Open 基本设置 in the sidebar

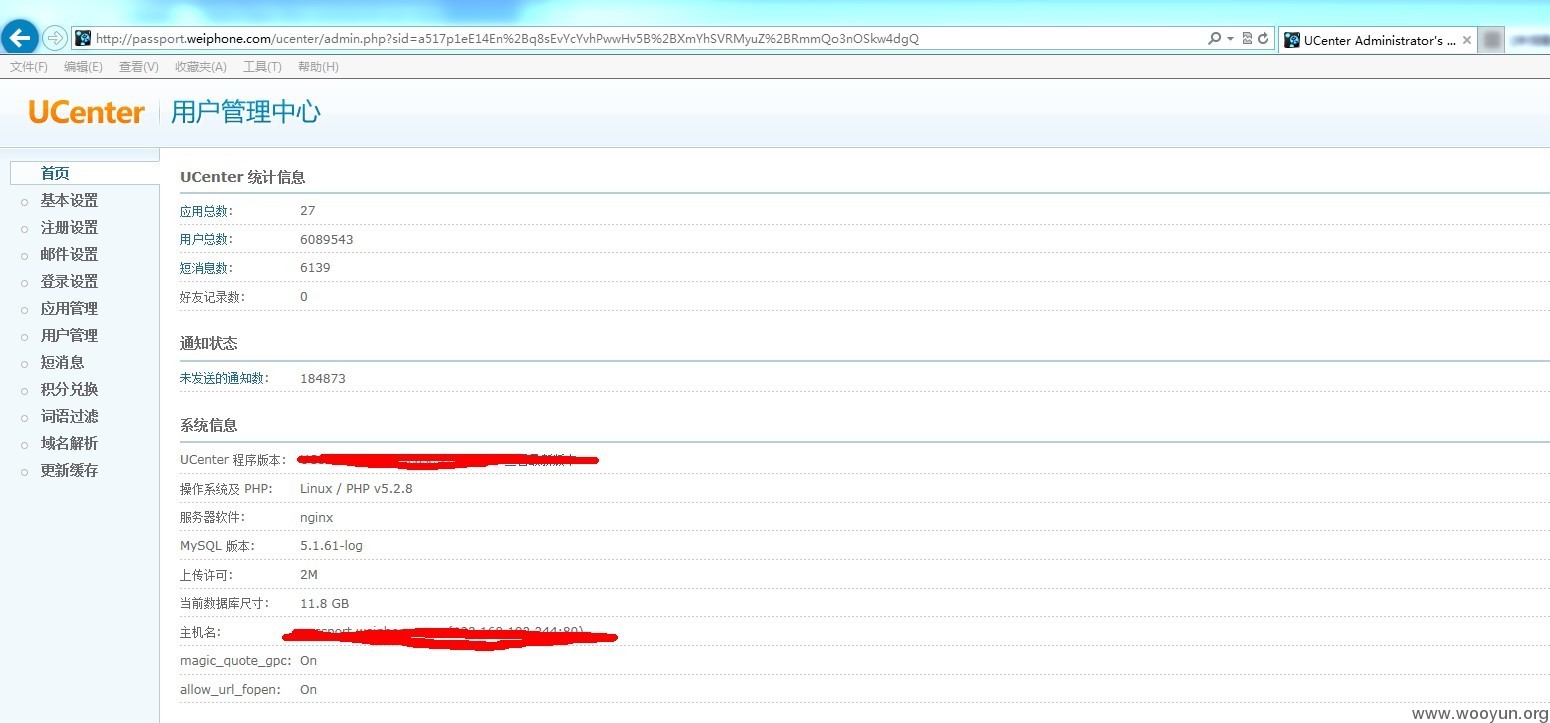[x=69, y=200]
